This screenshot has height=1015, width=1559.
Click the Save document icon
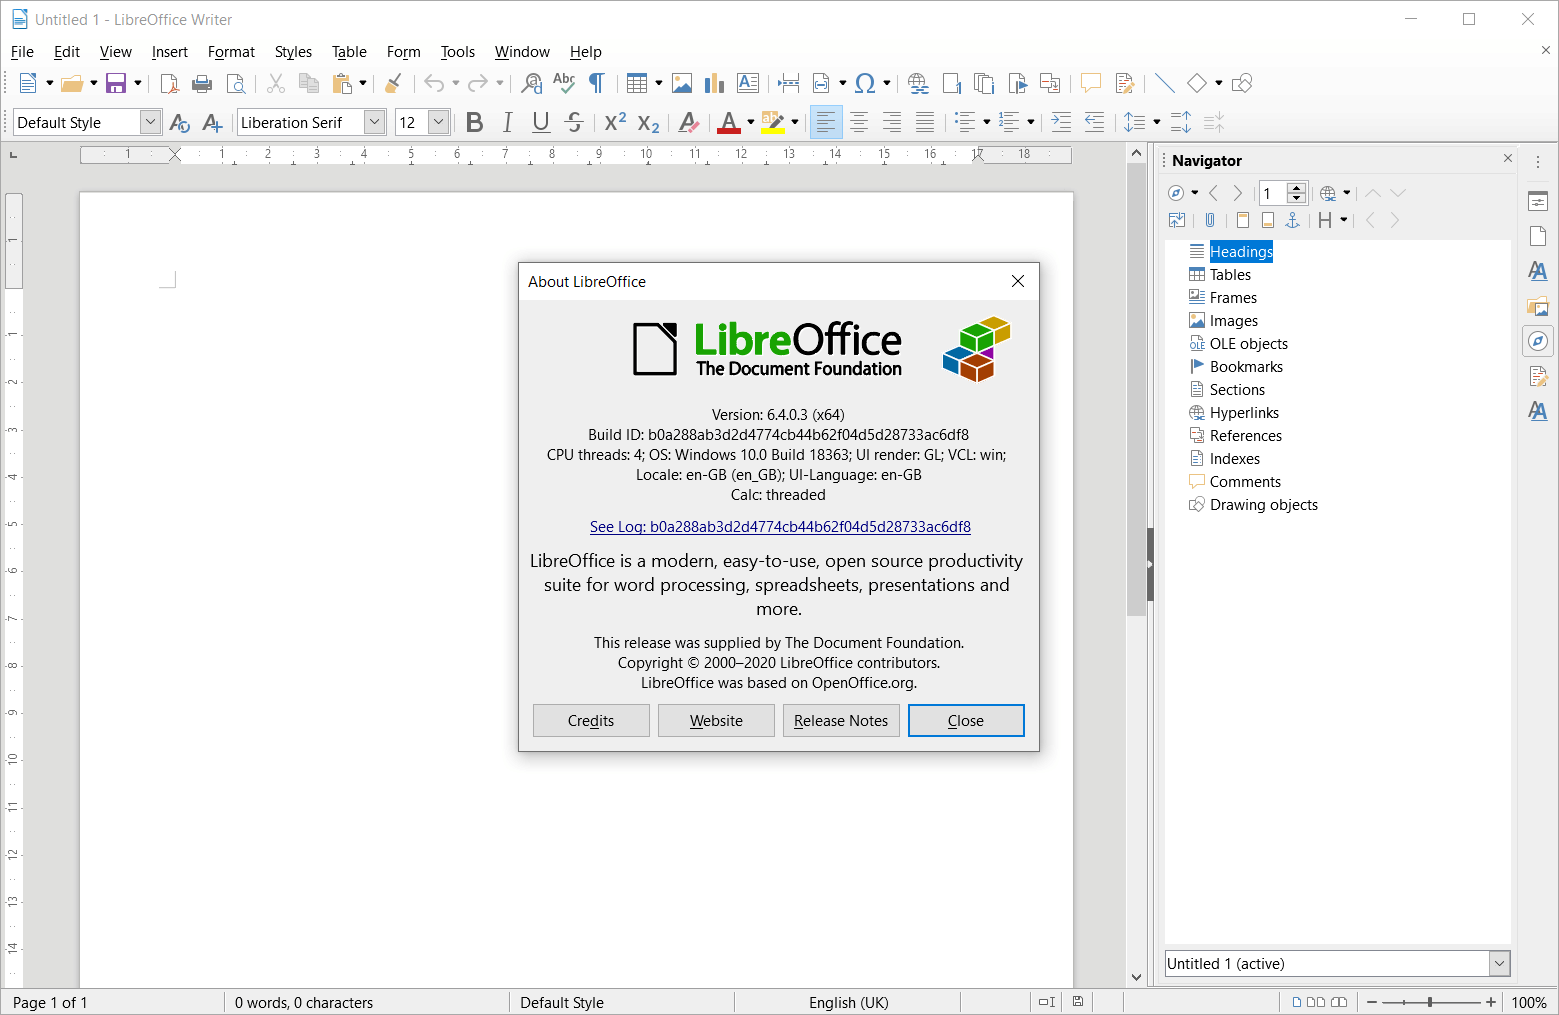(116, 83)
